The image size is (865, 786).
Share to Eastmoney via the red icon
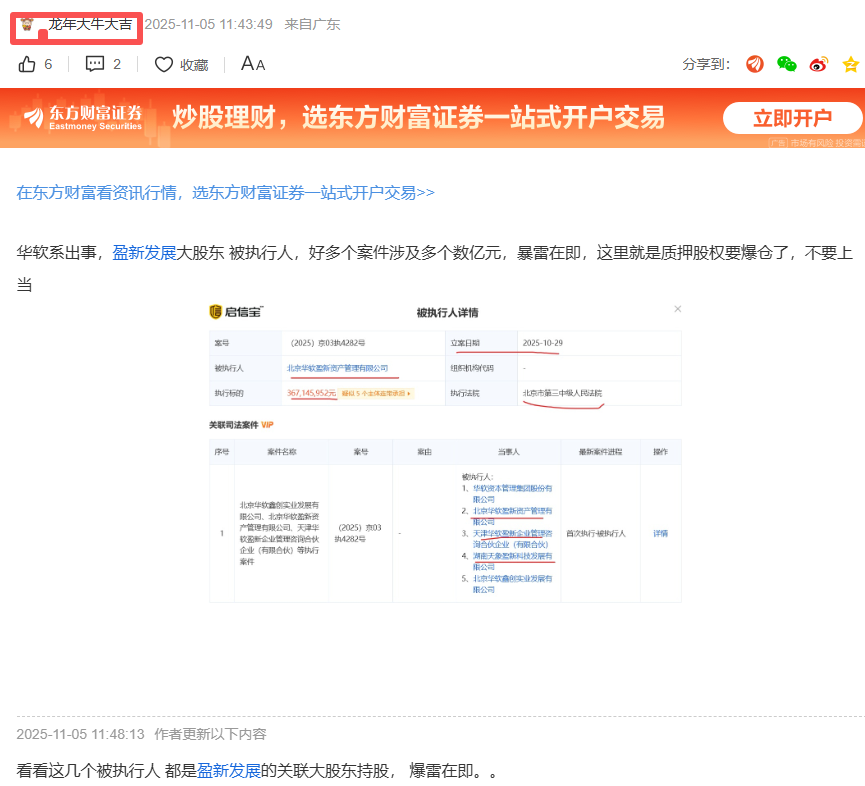[x=755, y=64]
